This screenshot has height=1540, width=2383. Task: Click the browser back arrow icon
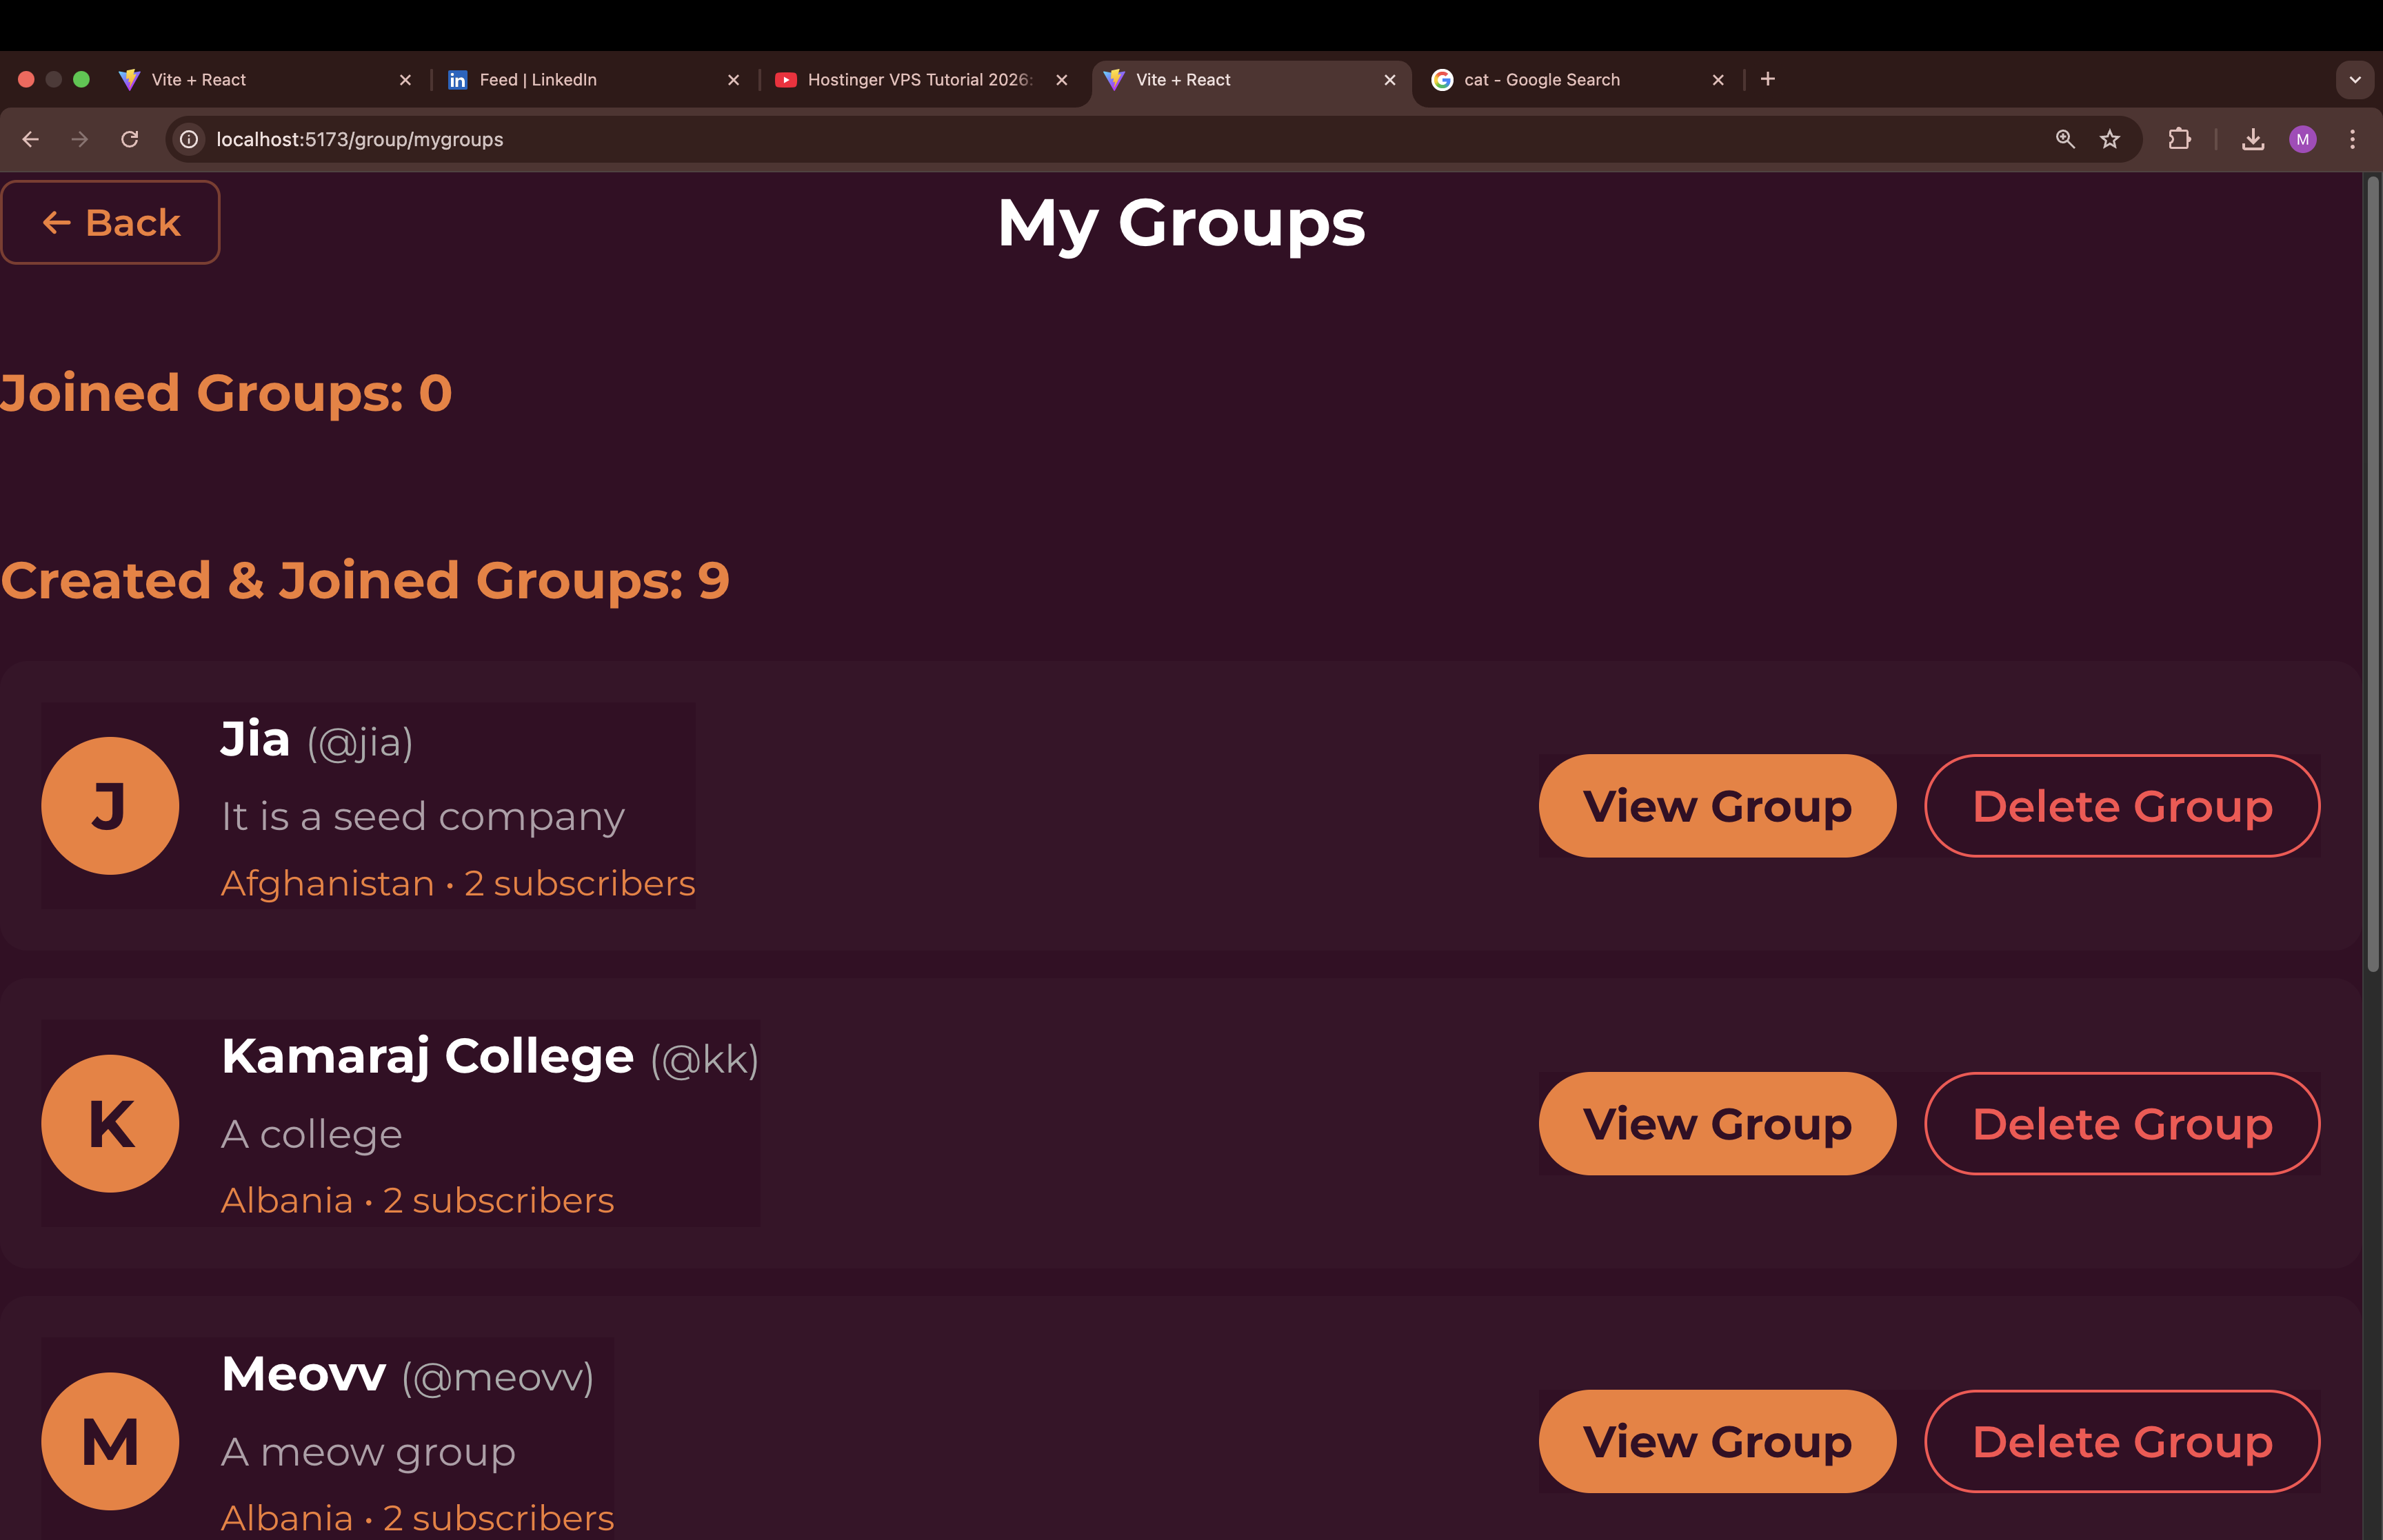pyautogui.click(x=31, y=139)
